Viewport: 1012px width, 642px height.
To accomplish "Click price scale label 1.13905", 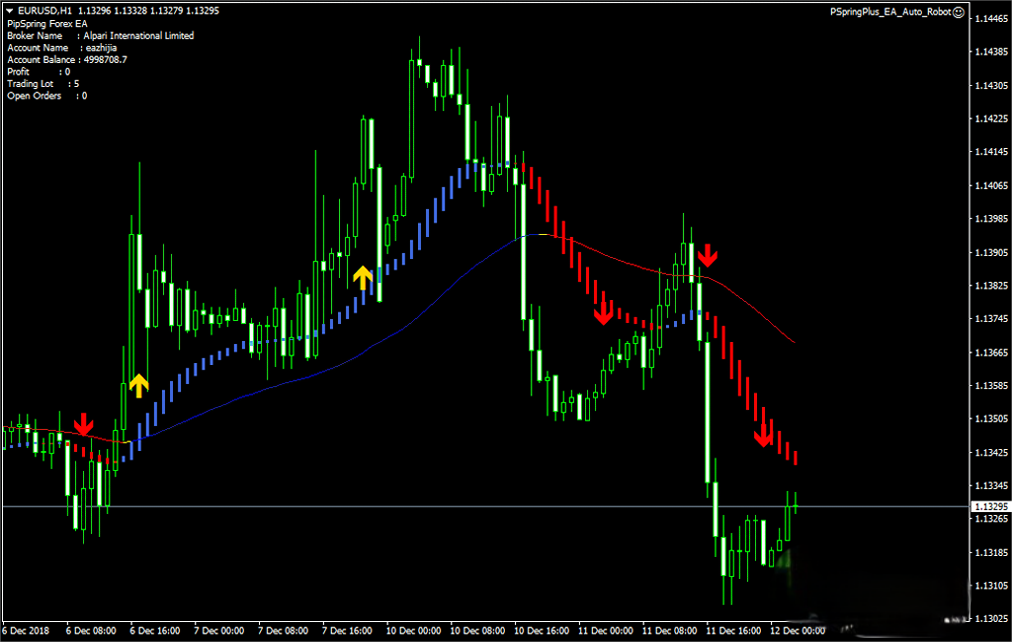I will pyautogui.click(x=991, y=252).
